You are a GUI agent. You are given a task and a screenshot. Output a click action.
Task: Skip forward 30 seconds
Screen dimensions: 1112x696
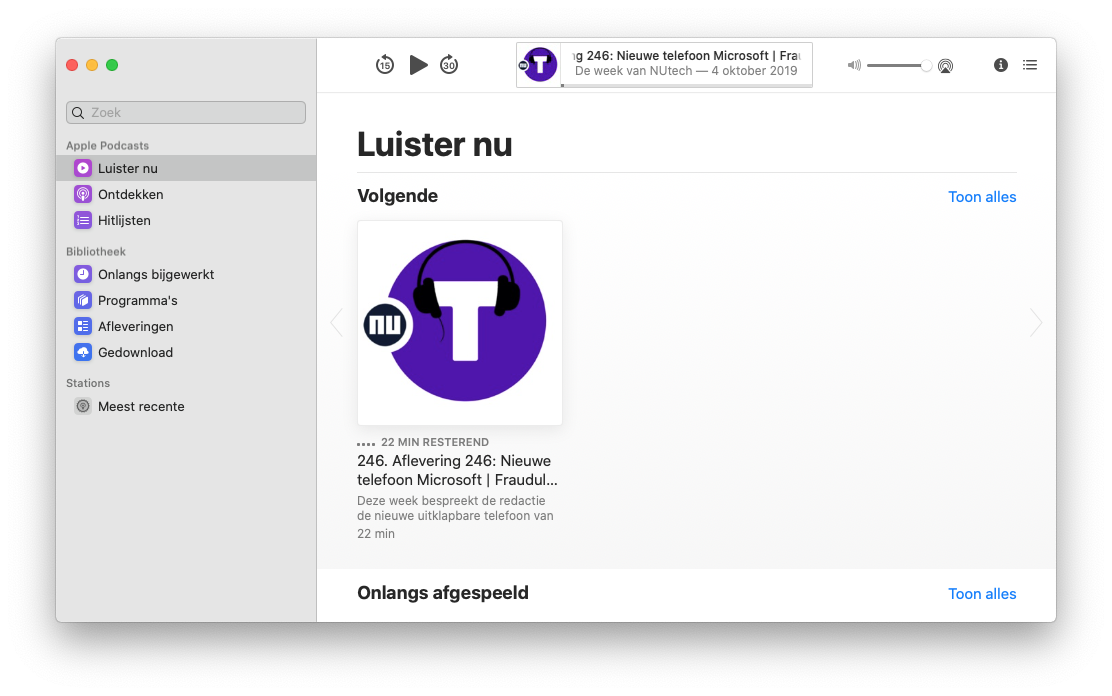449,65
